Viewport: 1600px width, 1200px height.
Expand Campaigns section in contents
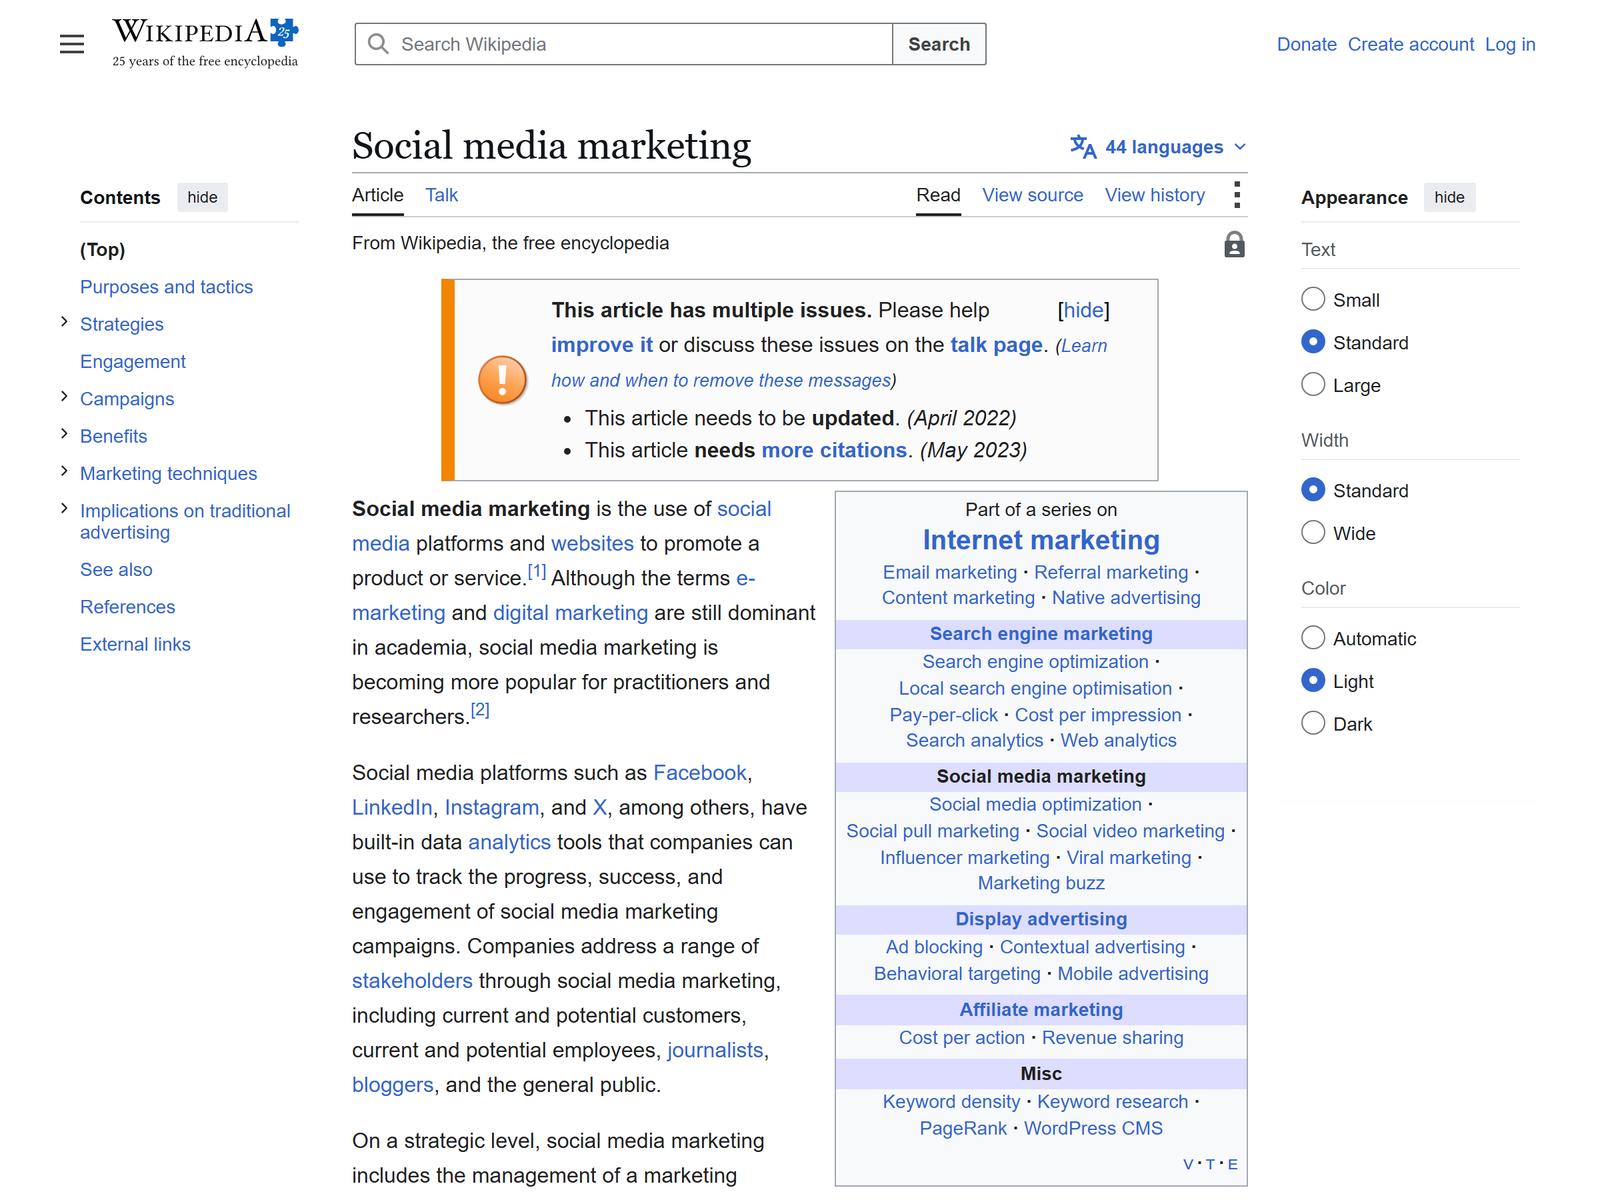coord(64,397)
